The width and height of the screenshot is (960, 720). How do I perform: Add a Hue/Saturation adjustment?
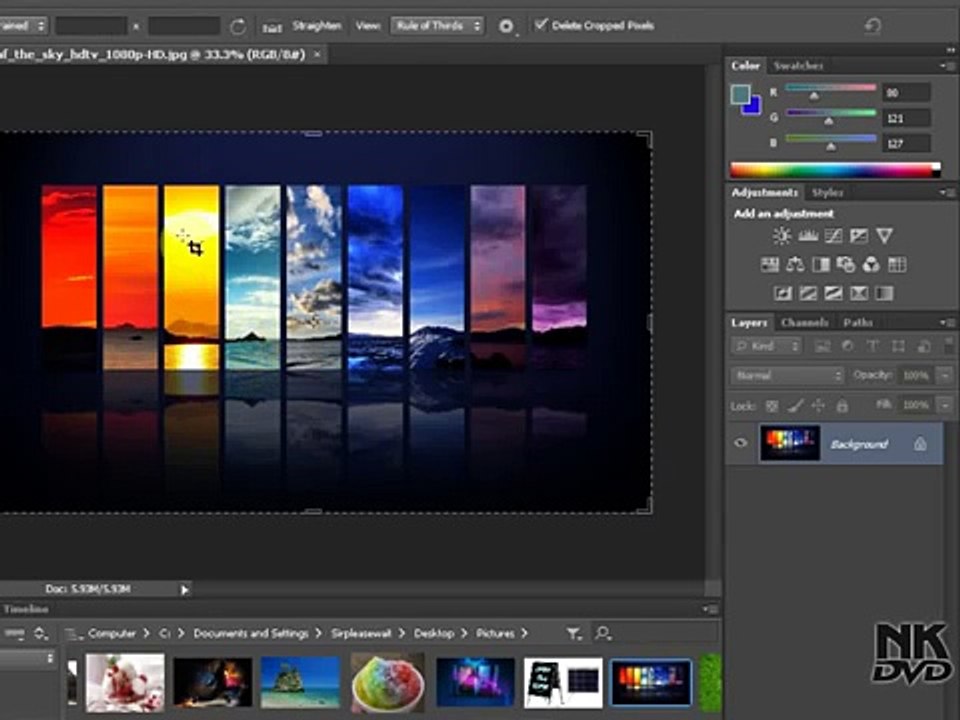click(770, 264)
